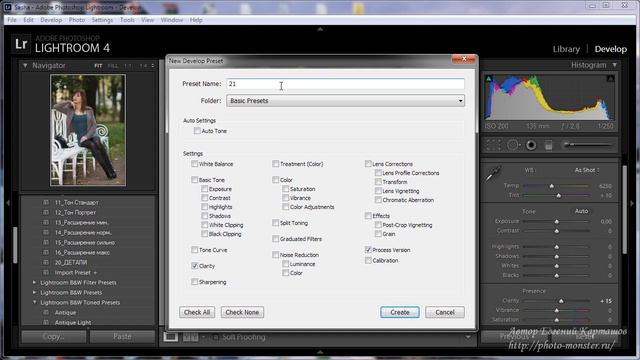Cancel the New Develop Preset dialog

[x=445, y=312]
